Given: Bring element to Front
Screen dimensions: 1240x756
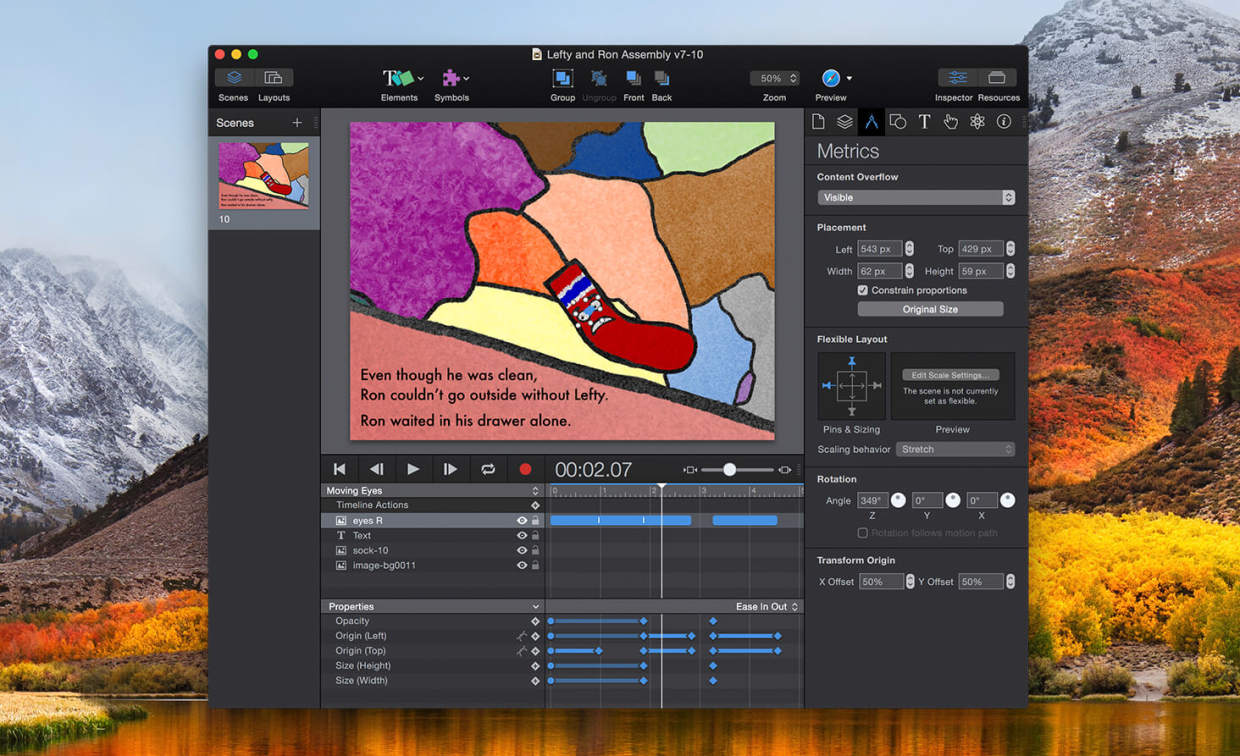Looking at the screenshot, I should tap(633, 79).
